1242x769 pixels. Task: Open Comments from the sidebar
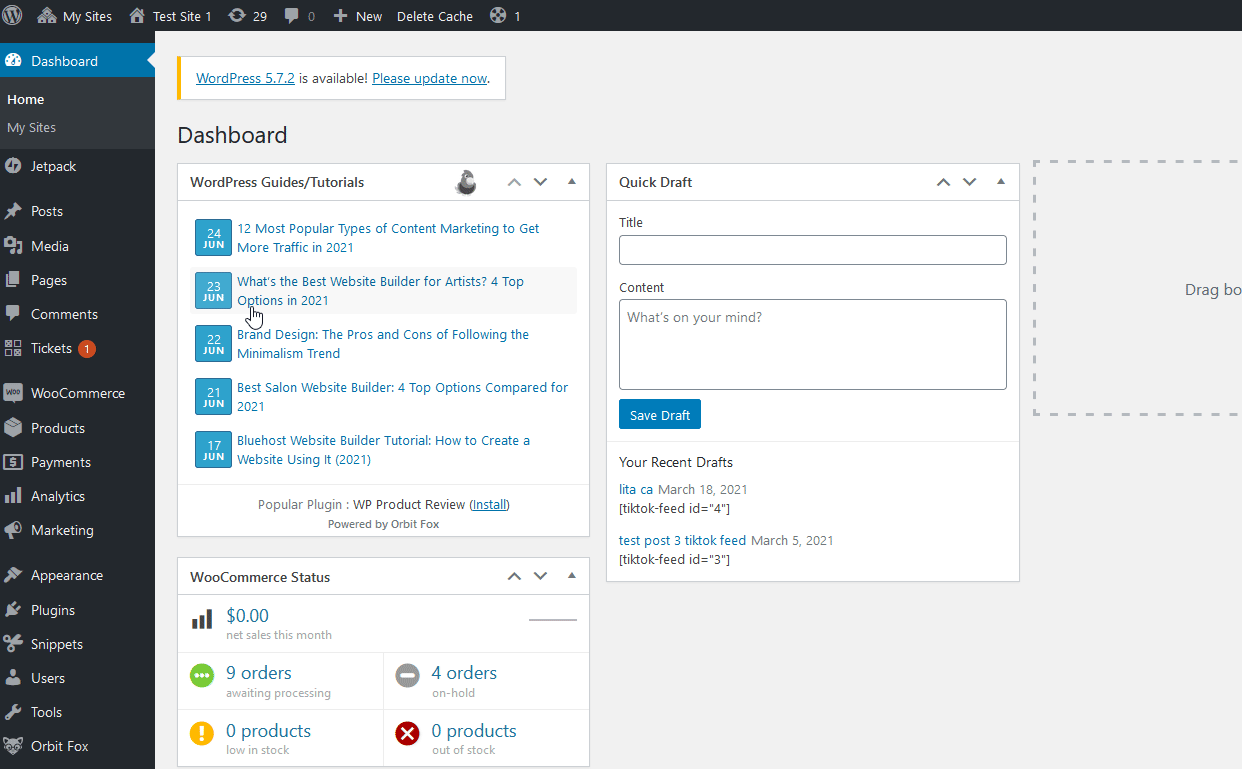(77, 314)
